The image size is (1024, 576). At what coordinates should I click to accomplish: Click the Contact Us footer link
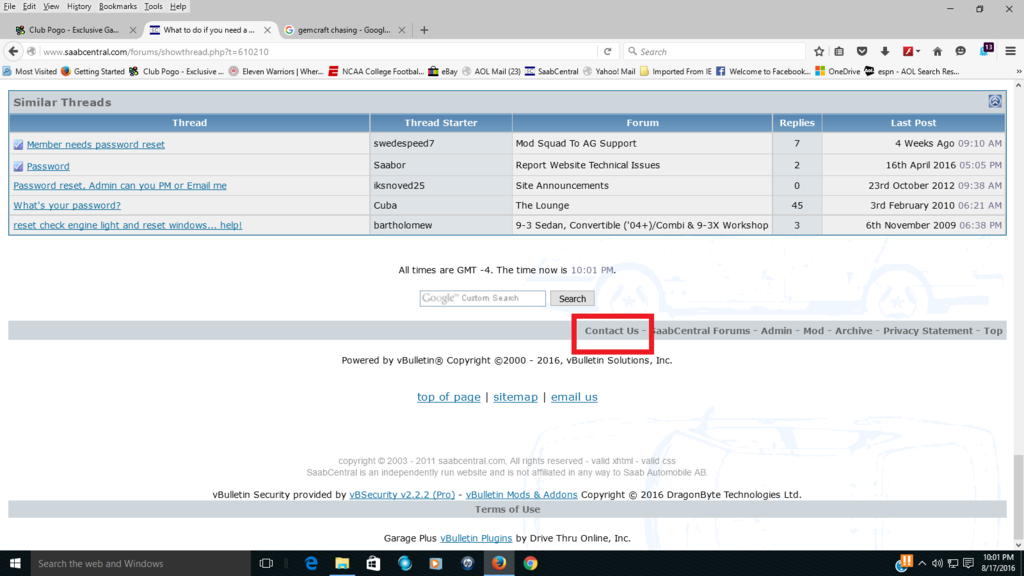[x=611, y=330]
